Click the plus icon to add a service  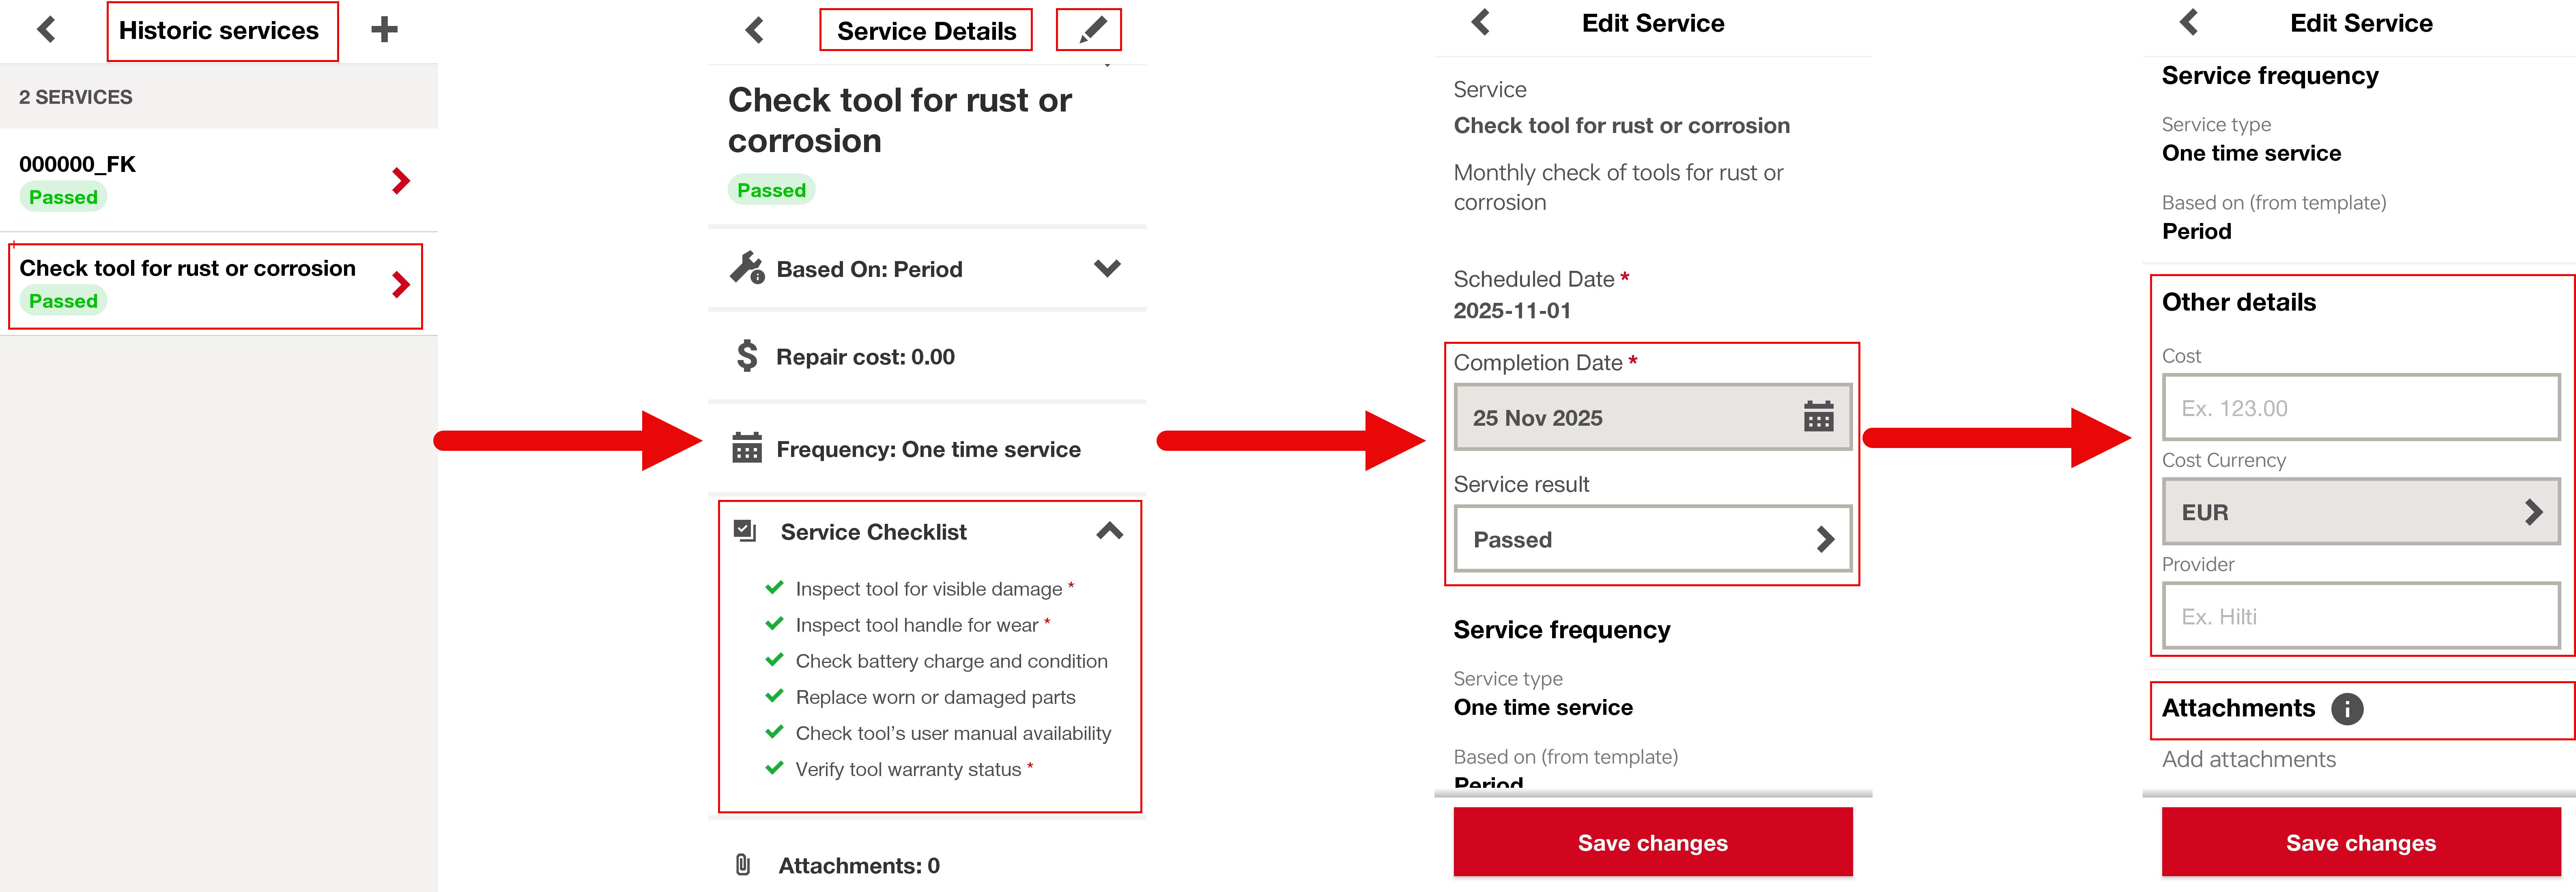[x=384, y=30]
